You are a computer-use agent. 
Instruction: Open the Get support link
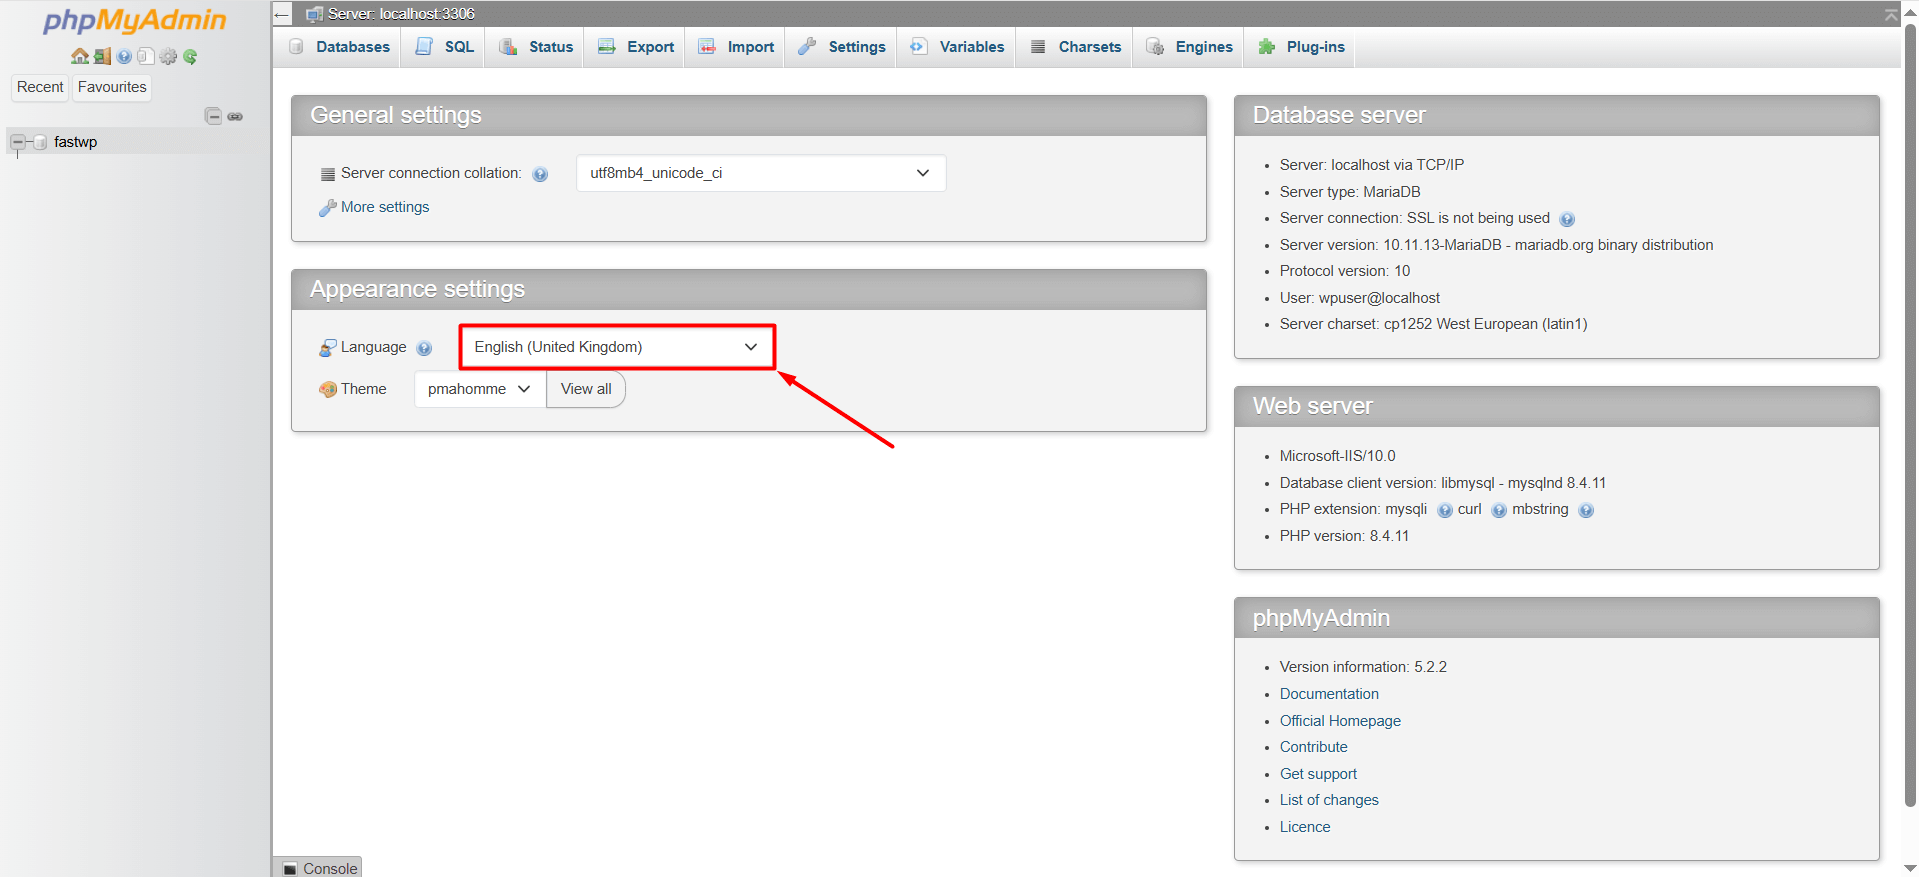[x=1318, y=774]
